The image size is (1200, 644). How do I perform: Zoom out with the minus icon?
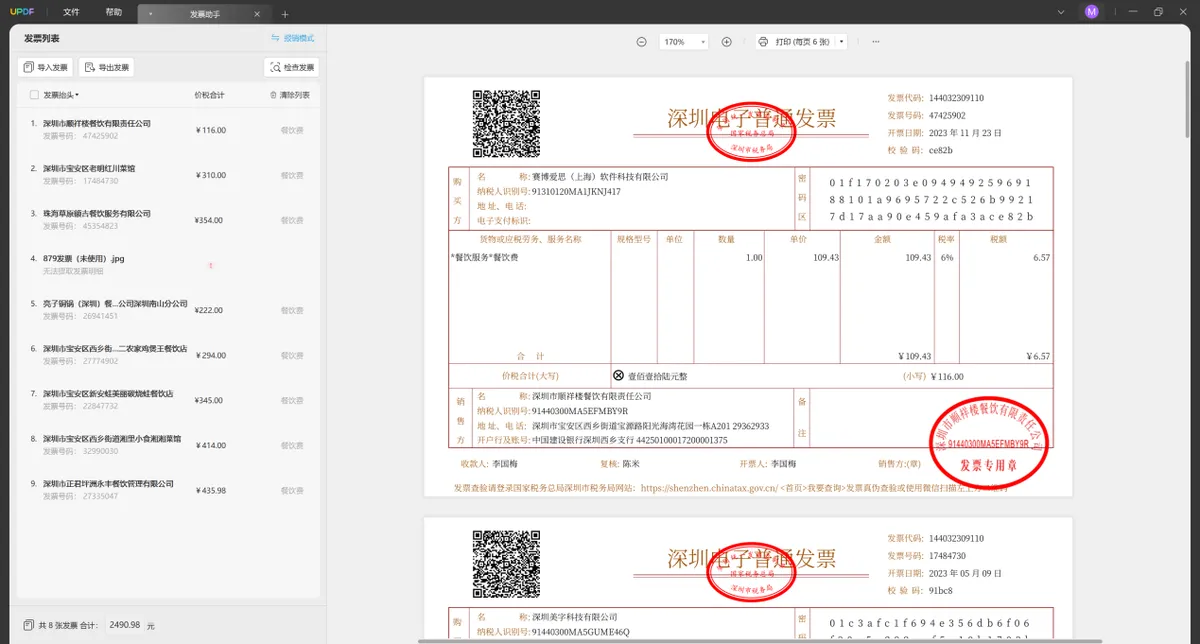pos(641,42)
